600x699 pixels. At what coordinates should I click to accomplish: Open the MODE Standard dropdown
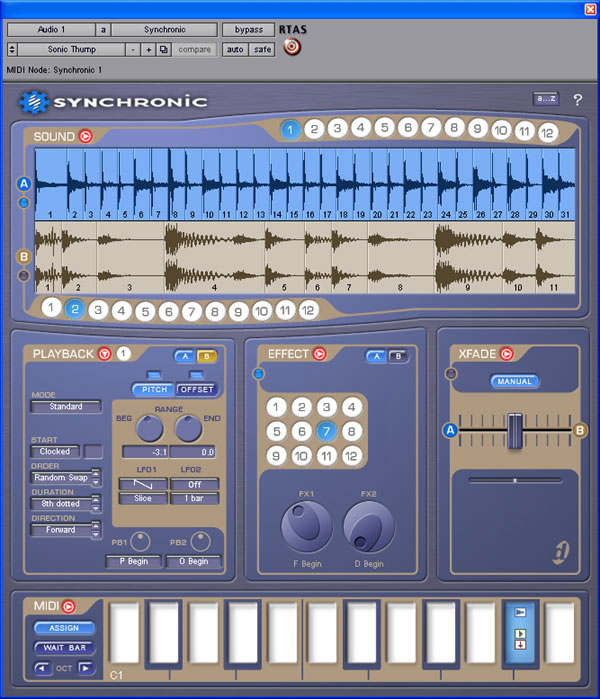point(66,407)
